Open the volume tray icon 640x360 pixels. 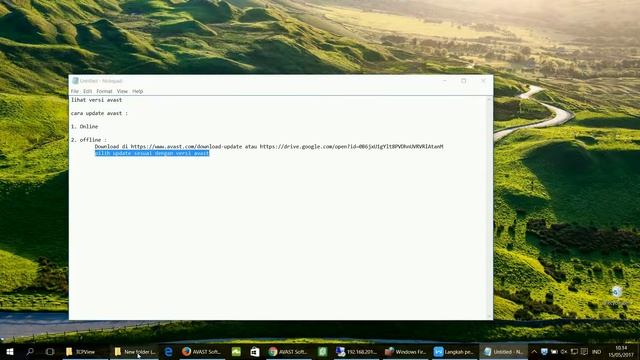tap(564, 351)
